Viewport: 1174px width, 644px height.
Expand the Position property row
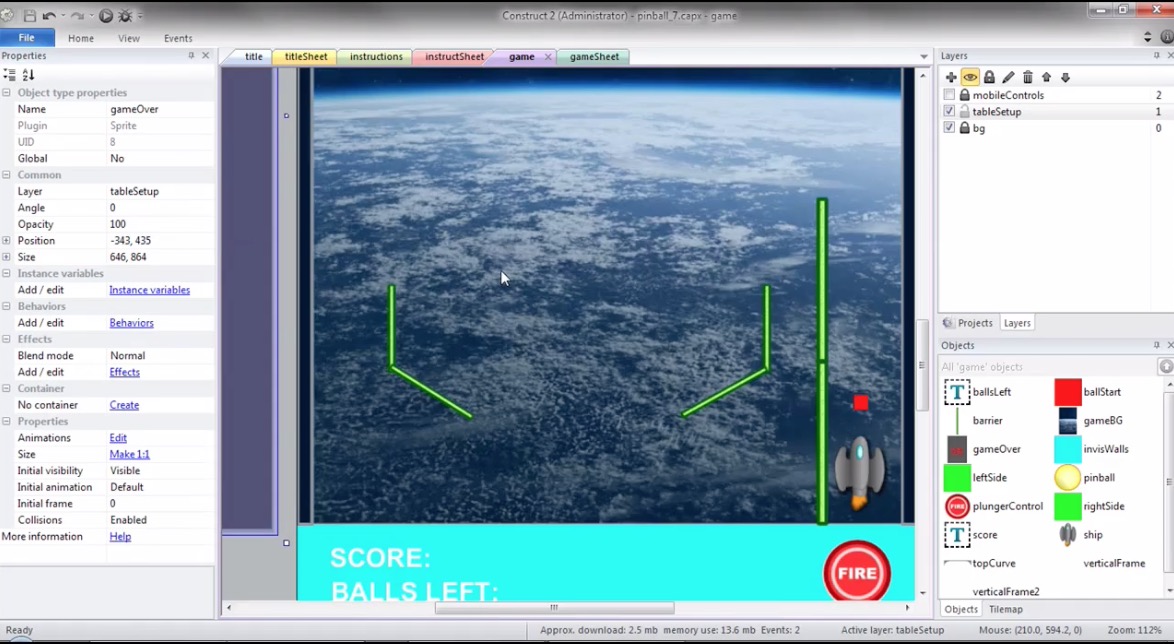[x=6, y=241]
